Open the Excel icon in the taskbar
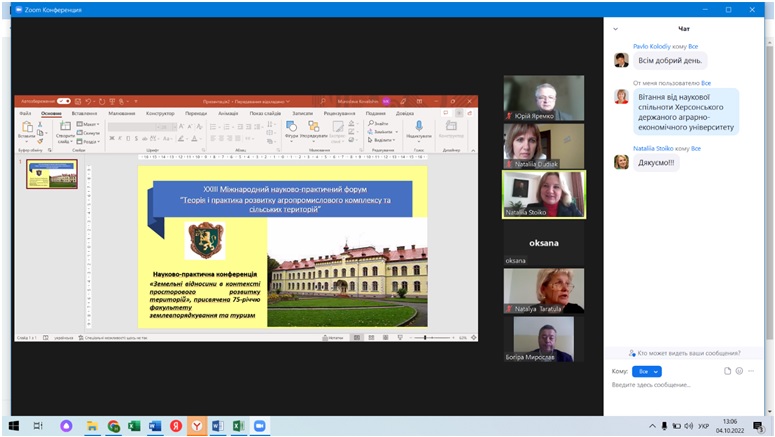 click(x=135, y=425)
